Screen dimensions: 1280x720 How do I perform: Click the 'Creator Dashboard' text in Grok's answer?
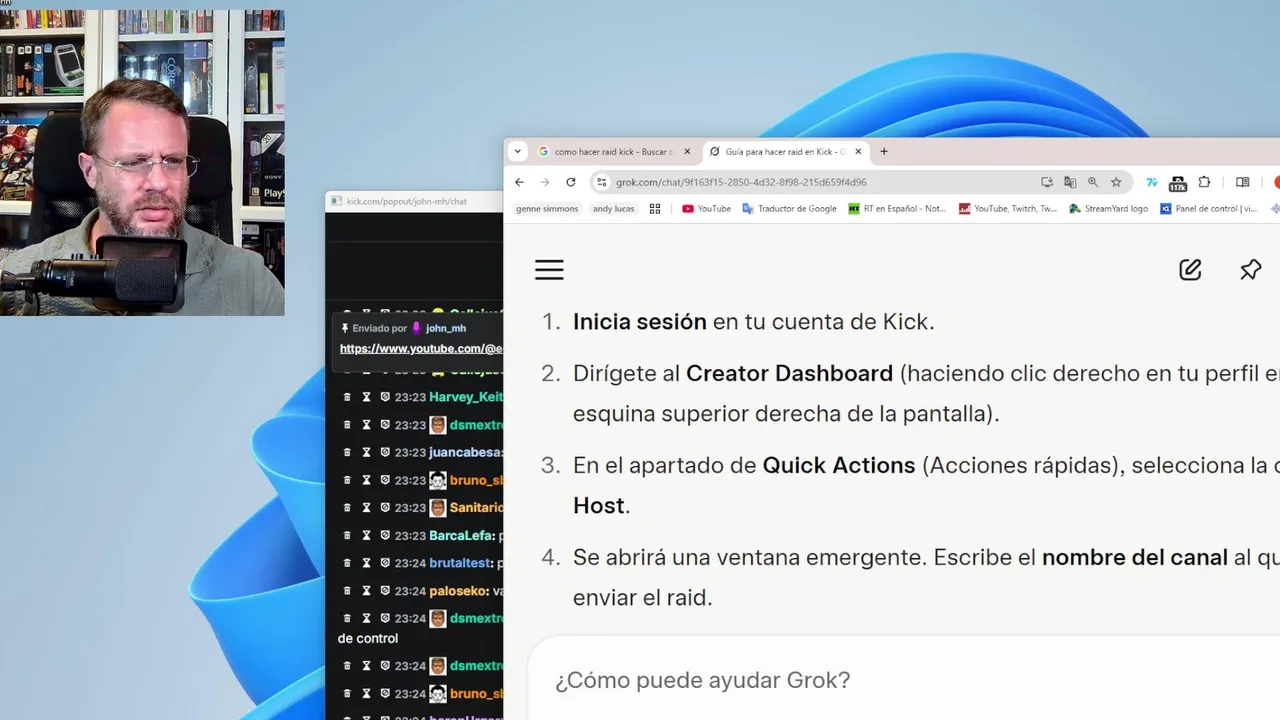click(x=789, y=373)
